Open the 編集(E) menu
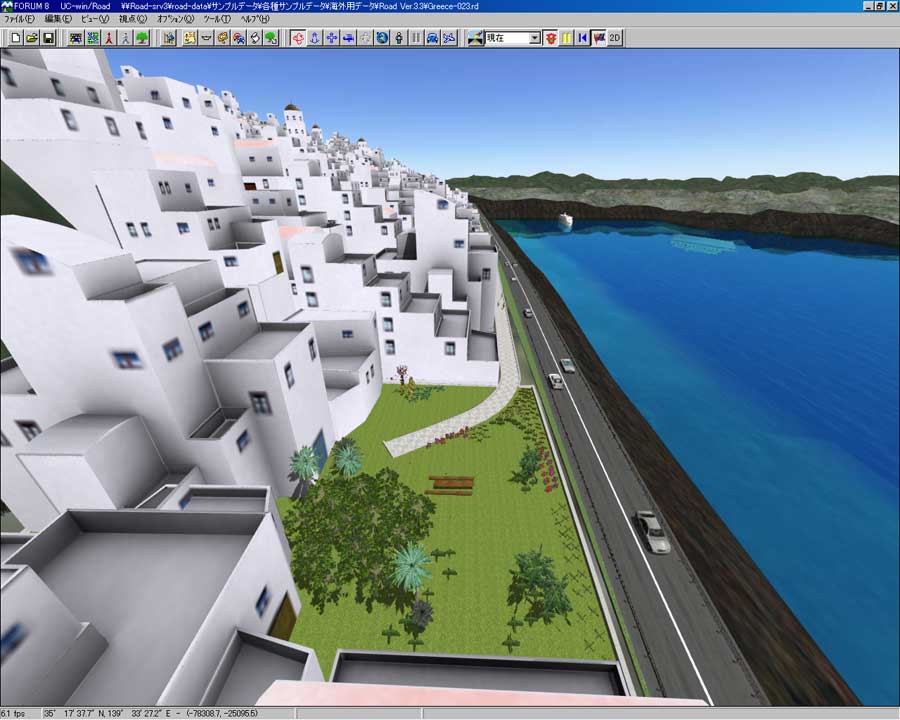Viewport: 900px width, 720px height. tap(59, 18)
